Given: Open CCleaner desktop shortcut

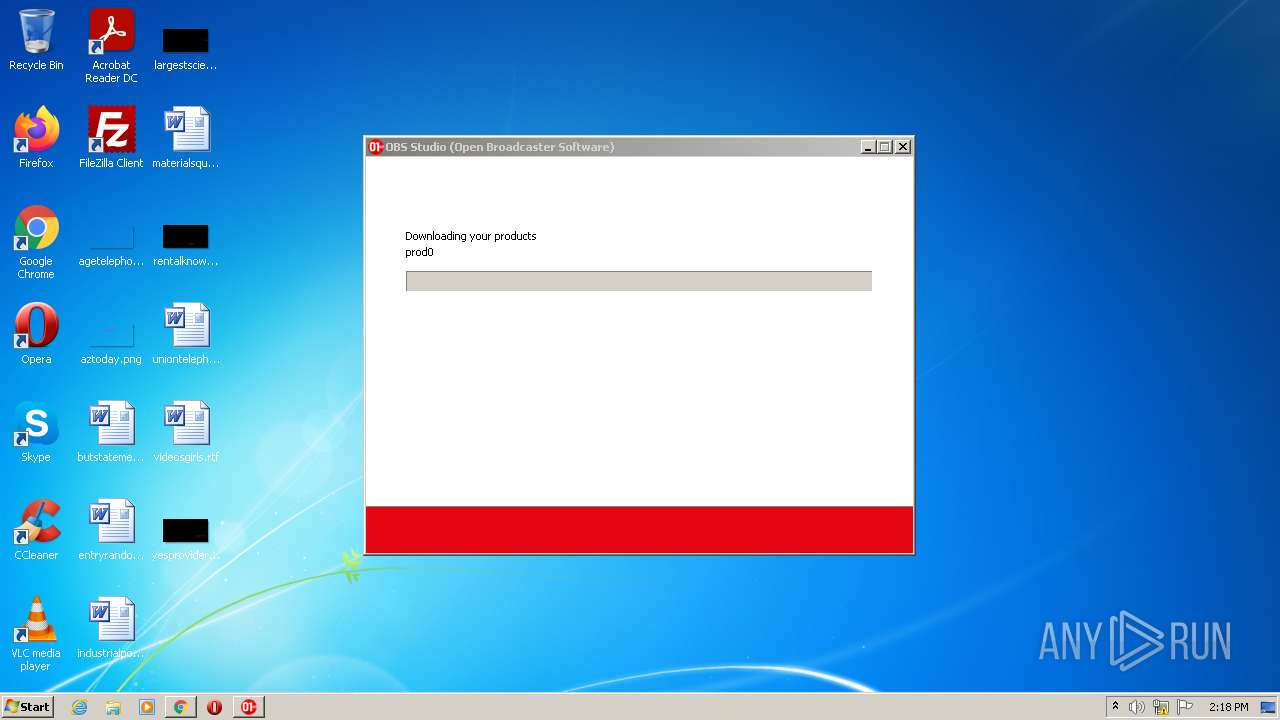Looking at the screenshot, I should coord(36,530).
